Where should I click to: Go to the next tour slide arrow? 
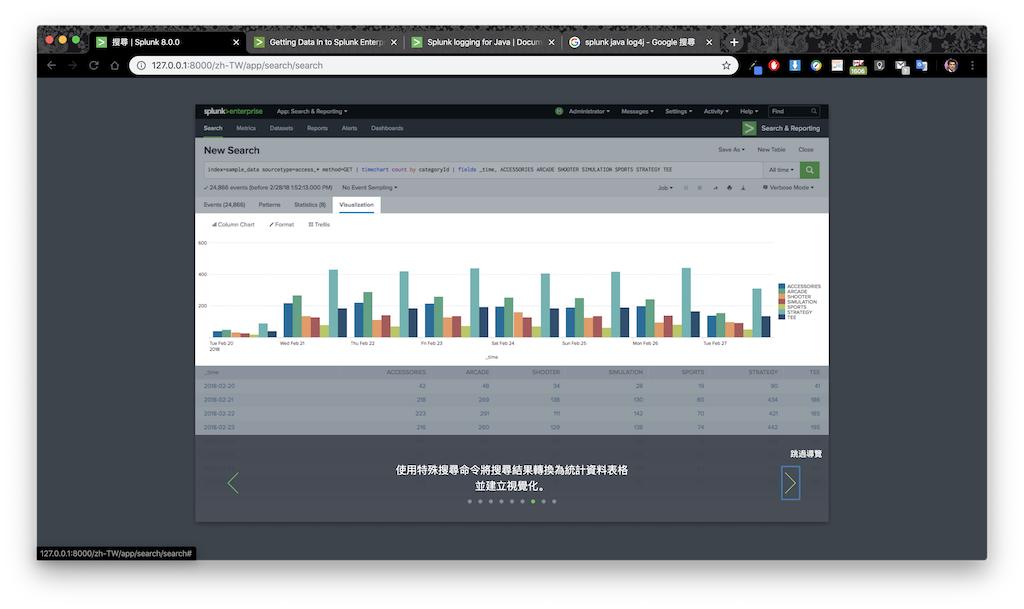pyautogui.click(x=790, y=483)
